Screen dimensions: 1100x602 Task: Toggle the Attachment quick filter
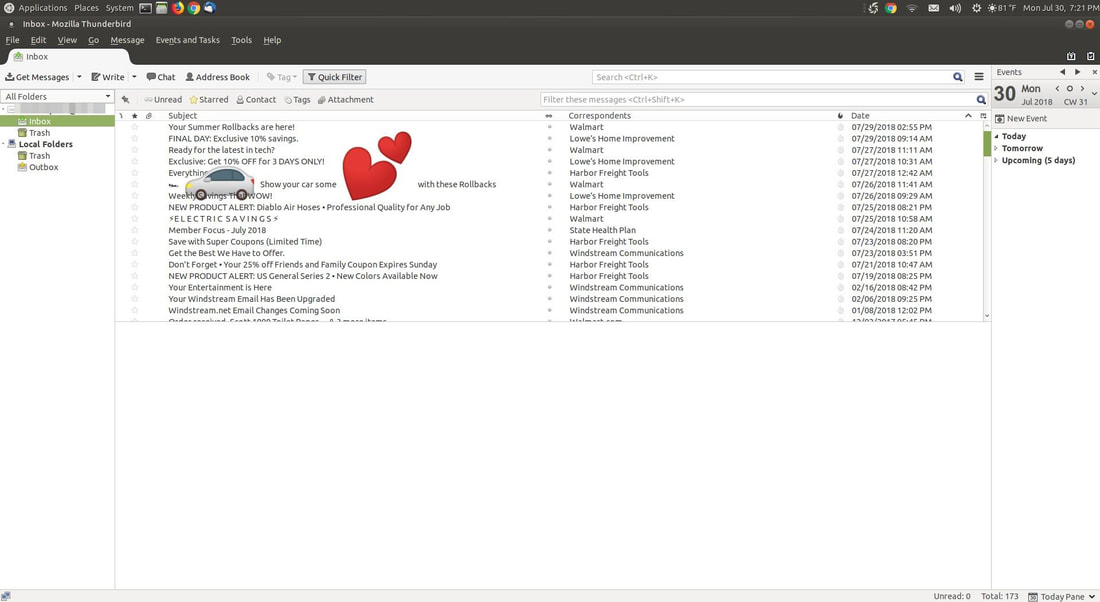click(345, 100)
